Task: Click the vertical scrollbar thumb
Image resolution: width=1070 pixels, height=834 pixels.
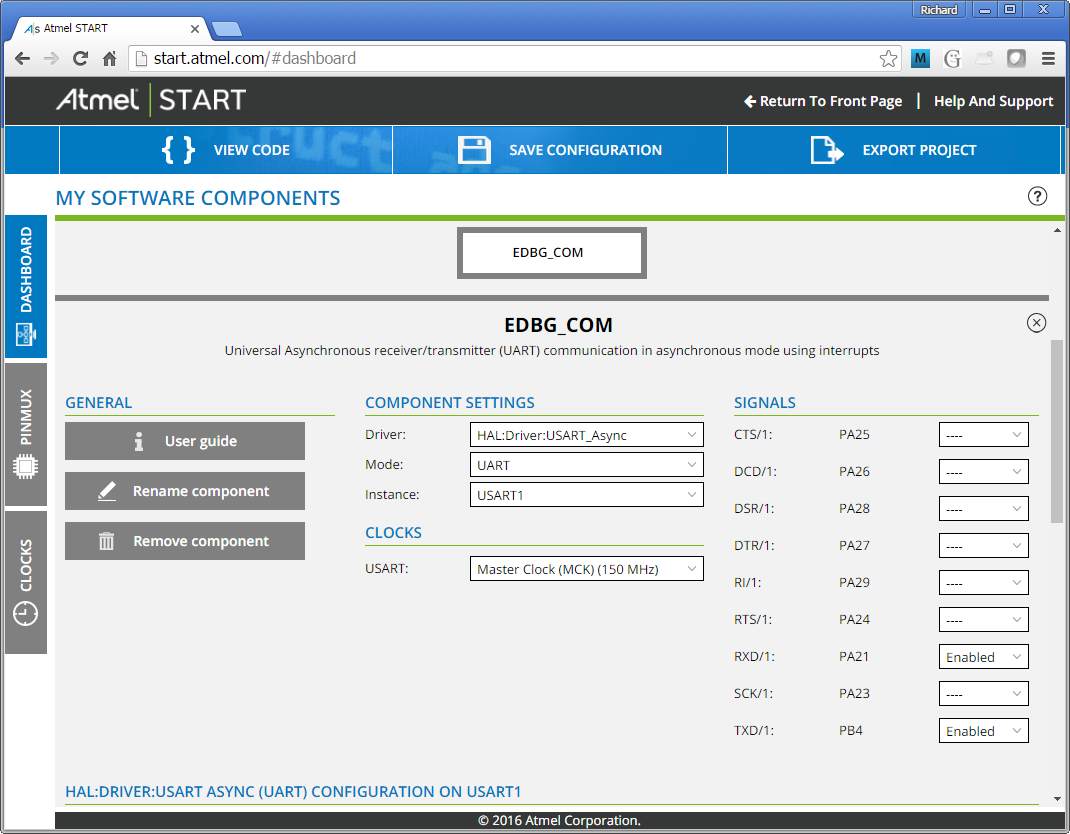Action: click(x=1056, y=431)
